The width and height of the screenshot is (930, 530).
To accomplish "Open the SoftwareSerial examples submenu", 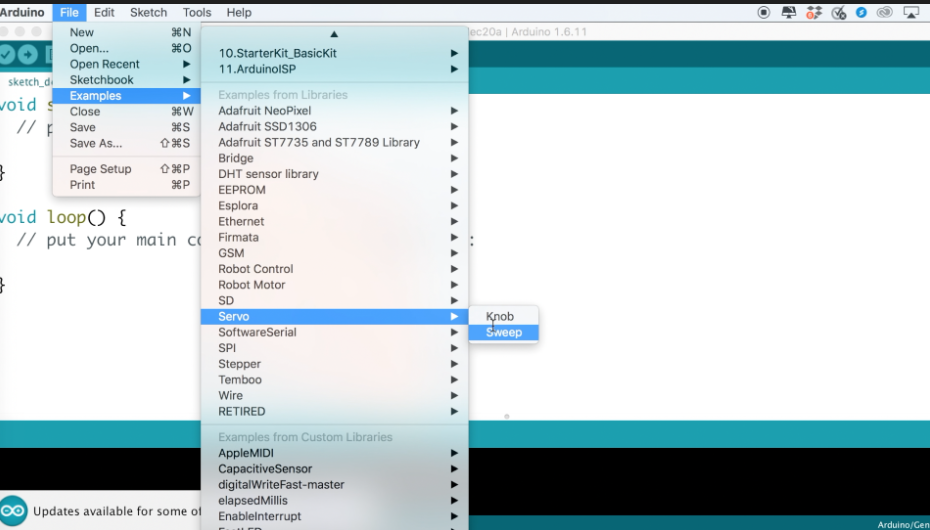I will 335,333.
